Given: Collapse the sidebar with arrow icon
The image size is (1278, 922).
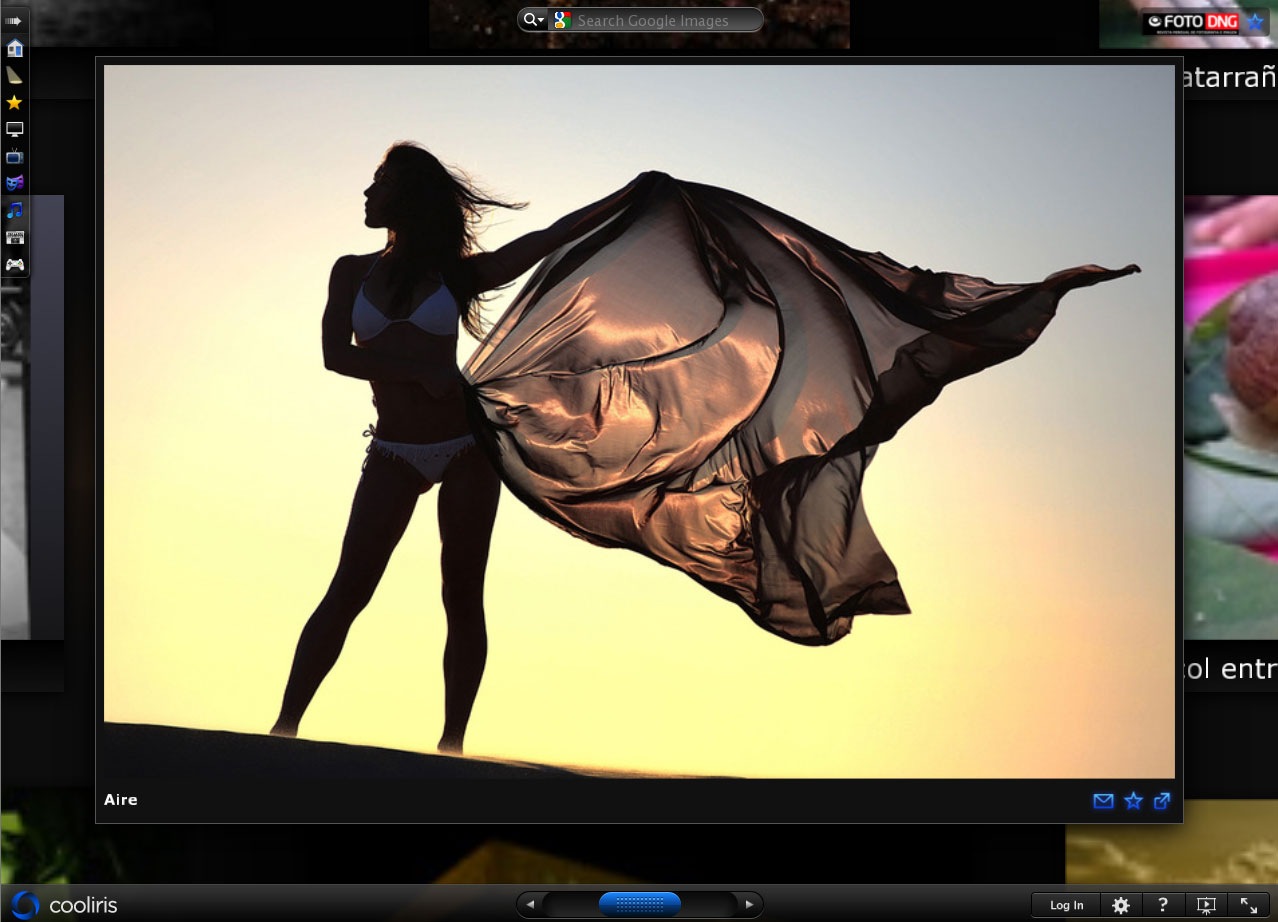Looking at the screenshot, I should (x=14, y=20).
